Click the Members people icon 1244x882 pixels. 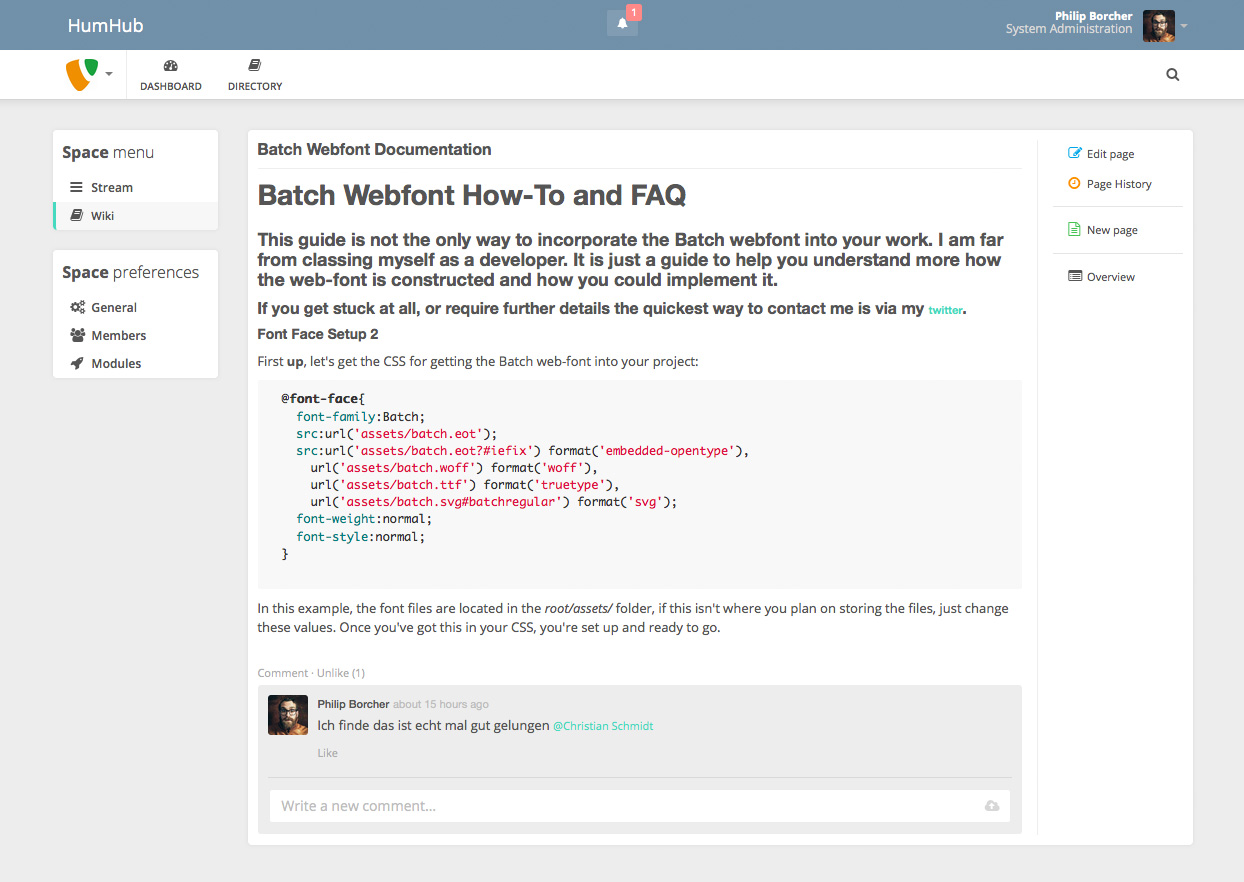pyautogui.click(x=77, y=335)
